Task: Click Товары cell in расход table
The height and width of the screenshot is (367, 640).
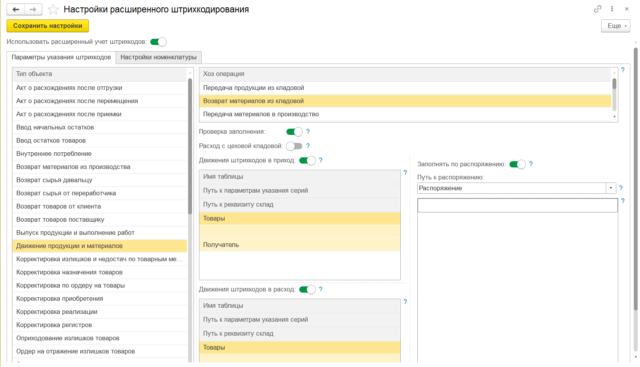Action: [x=300, y=347]
